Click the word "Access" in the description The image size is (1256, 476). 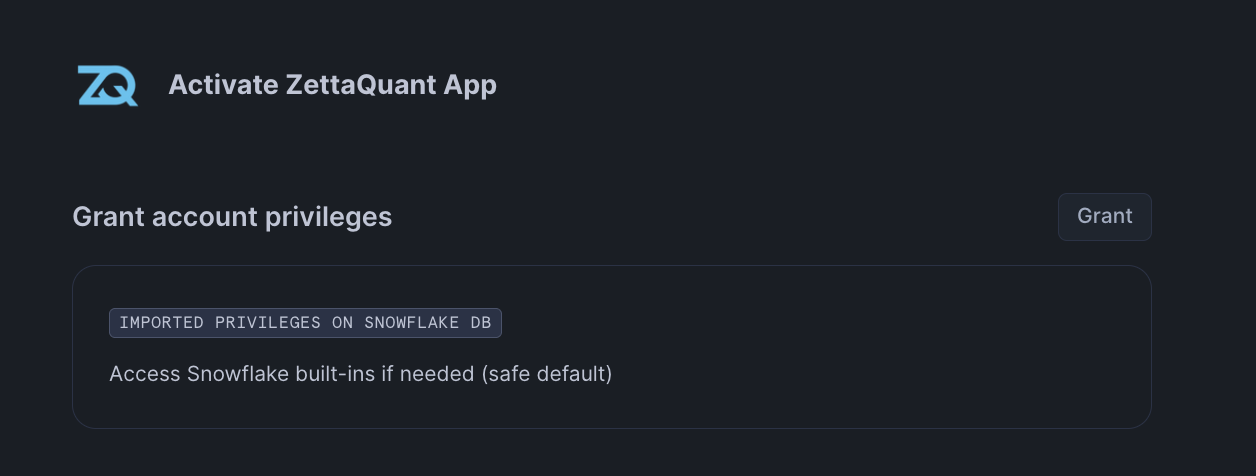(145, 374)
